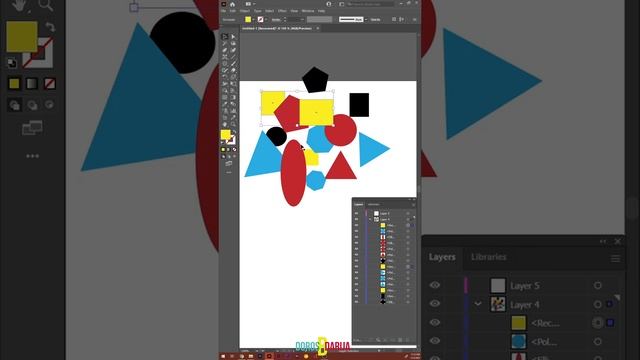The width and height of the screenshot is (640, 360).
Task: Collapse Layer 4 arrow in the small Layers panel
Action: coord(370,219)
